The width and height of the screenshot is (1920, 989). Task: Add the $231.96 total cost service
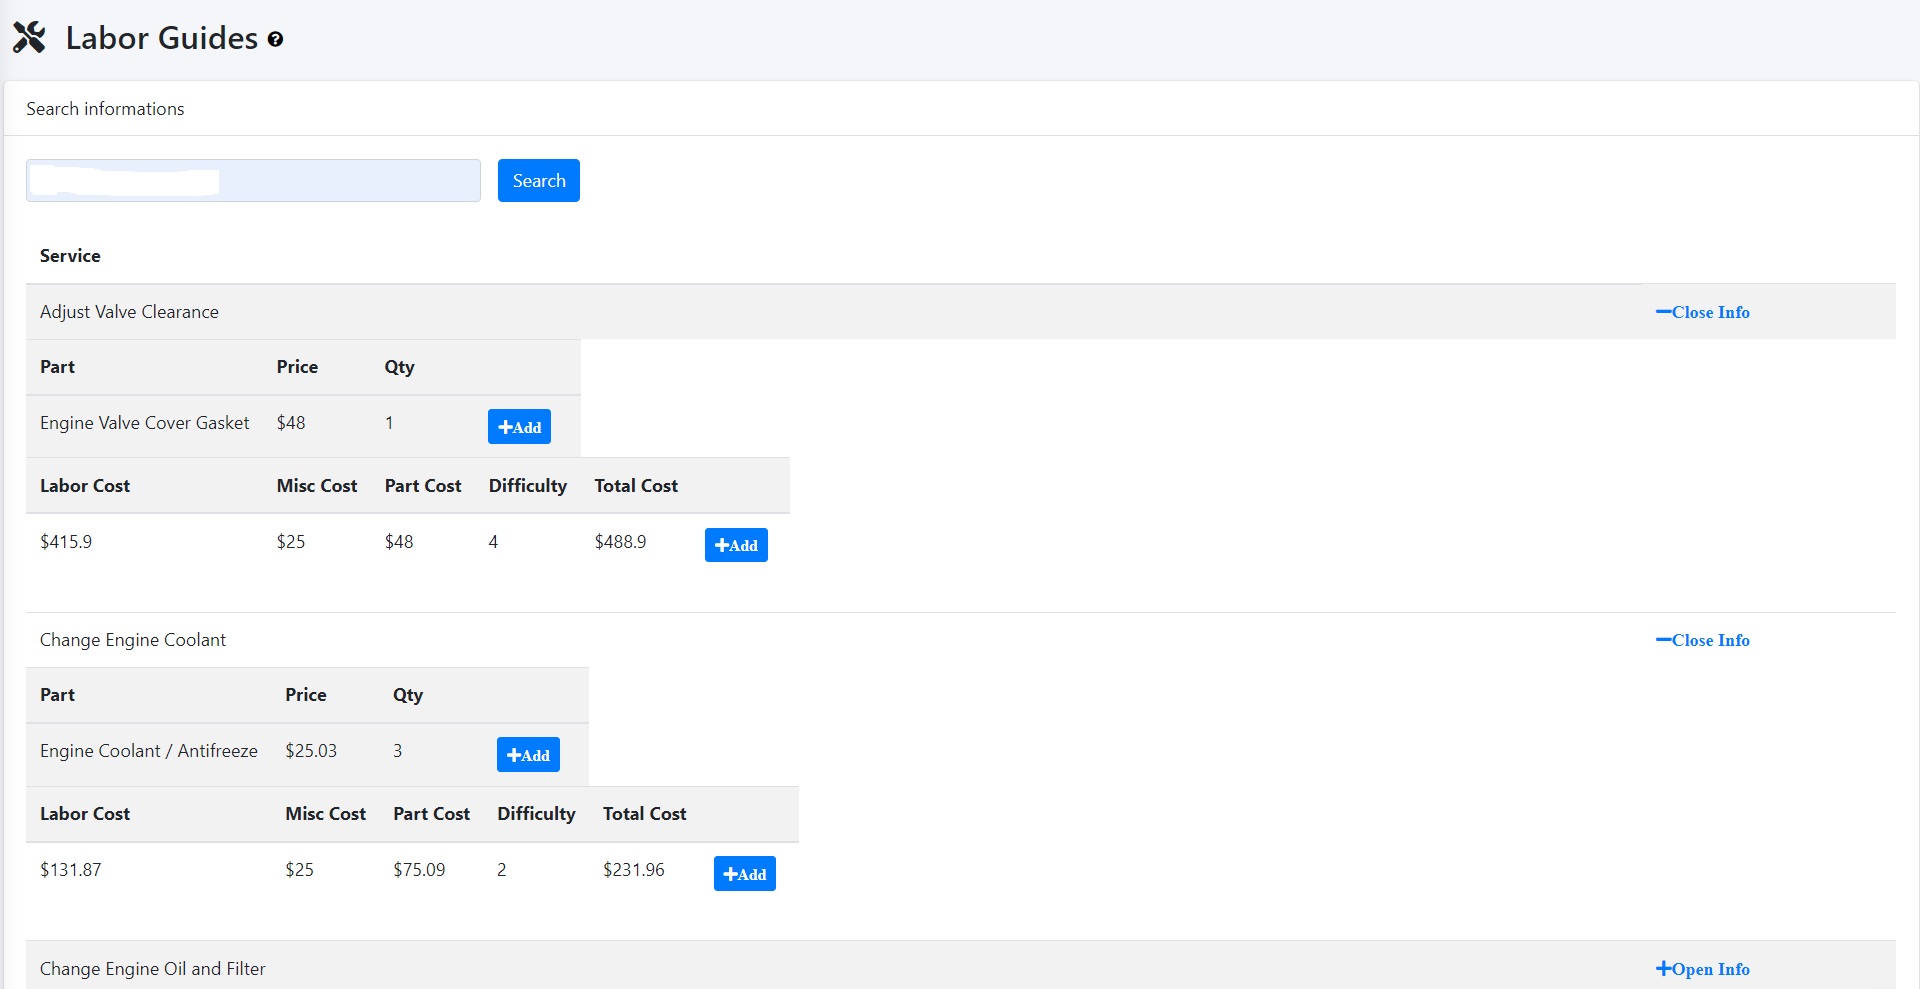744,874
